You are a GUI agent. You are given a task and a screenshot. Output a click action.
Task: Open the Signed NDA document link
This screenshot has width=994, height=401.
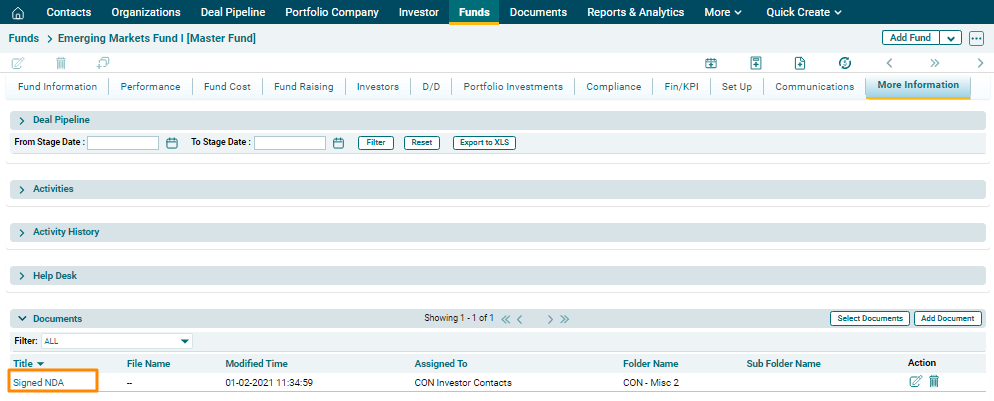38,382
